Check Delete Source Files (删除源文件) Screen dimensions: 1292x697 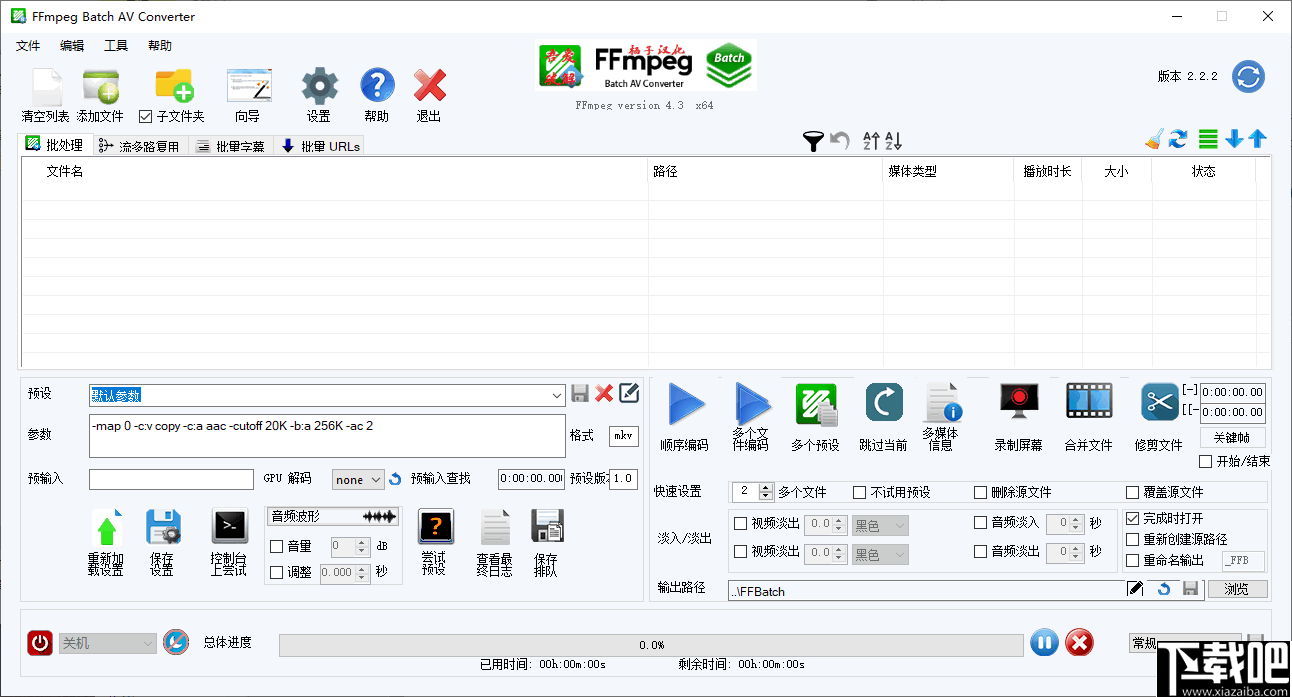pyautogui.click(x=981, y=493)
